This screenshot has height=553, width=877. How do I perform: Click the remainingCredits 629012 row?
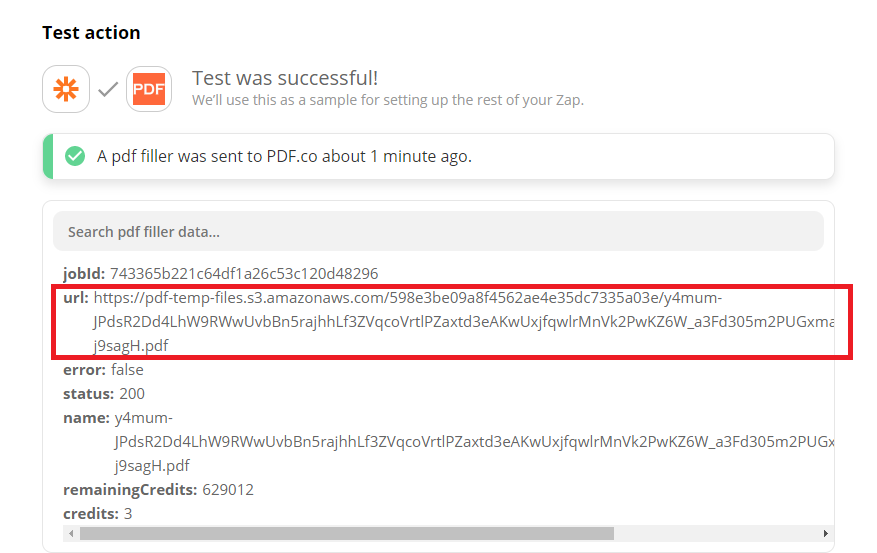coord(158,490)
